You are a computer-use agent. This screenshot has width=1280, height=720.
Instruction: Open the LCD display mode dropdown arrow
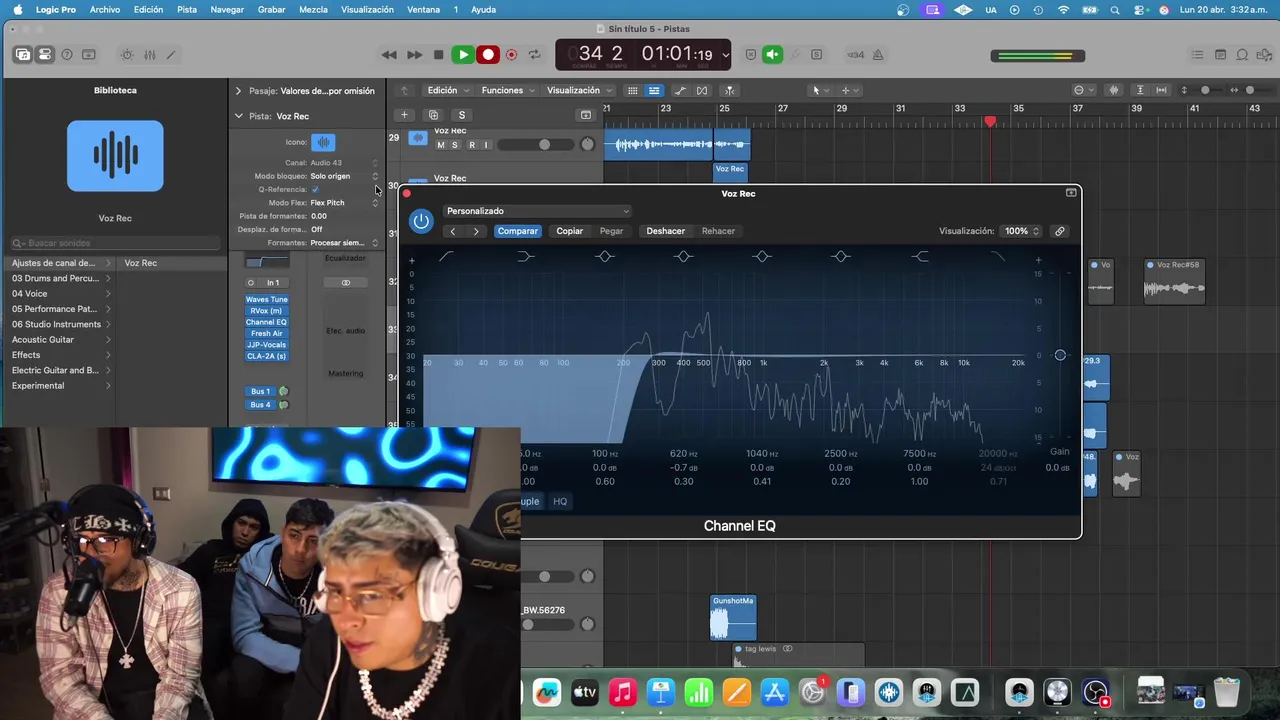pyautogui.click(x=725, y=55)
